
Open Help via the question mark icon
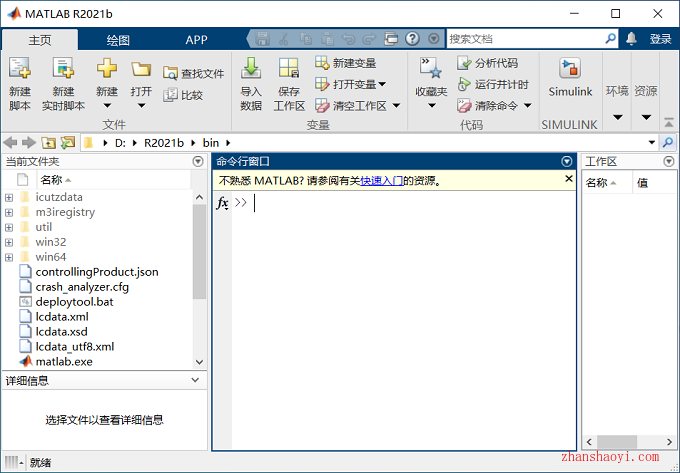click(412, 39)
